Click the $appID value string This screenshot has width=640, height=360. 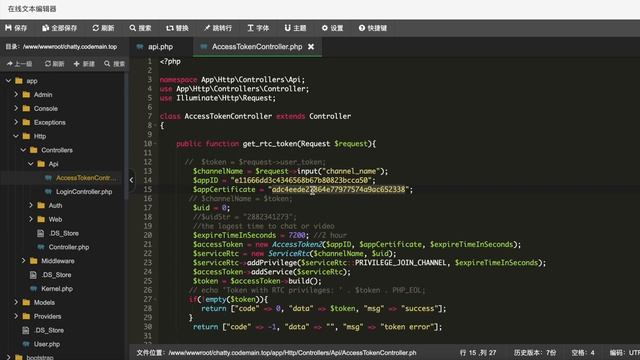click(x=302, y=180)
